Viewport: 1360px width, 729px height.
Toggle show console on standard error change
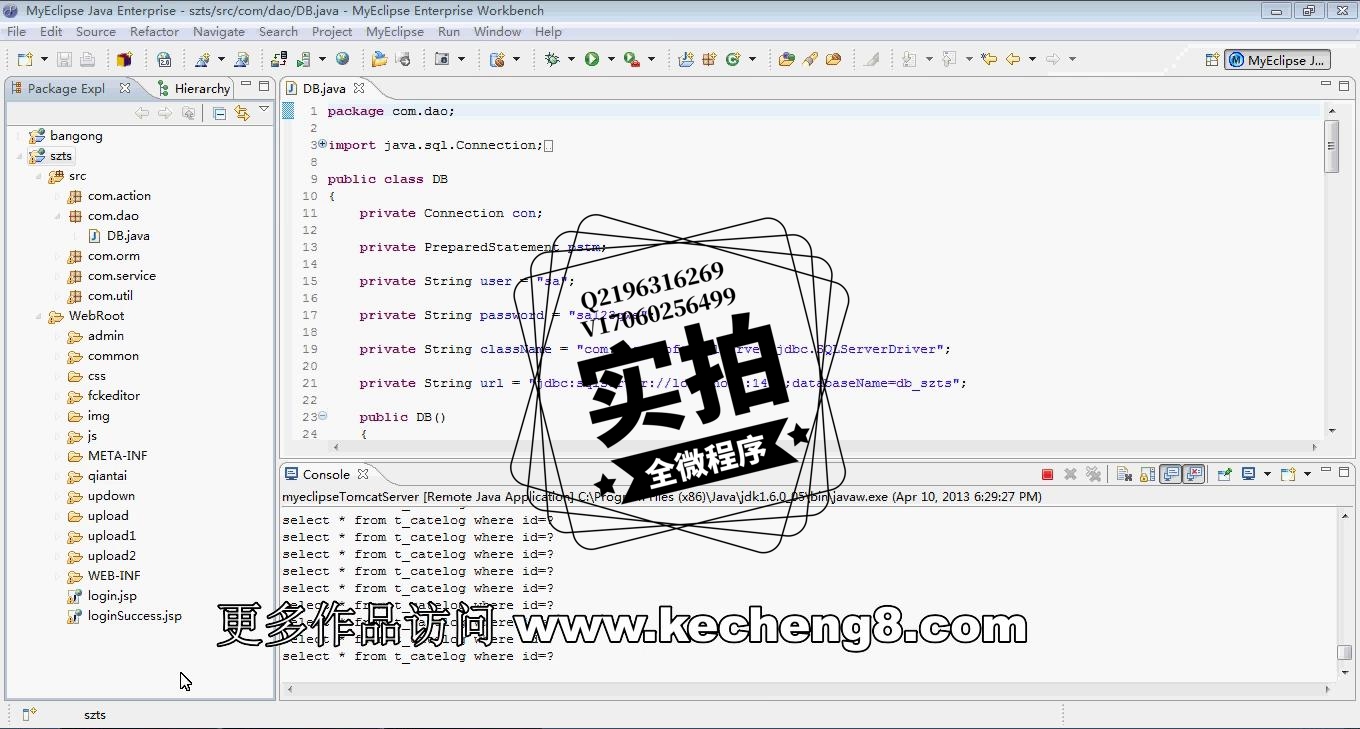[1194, 474]
